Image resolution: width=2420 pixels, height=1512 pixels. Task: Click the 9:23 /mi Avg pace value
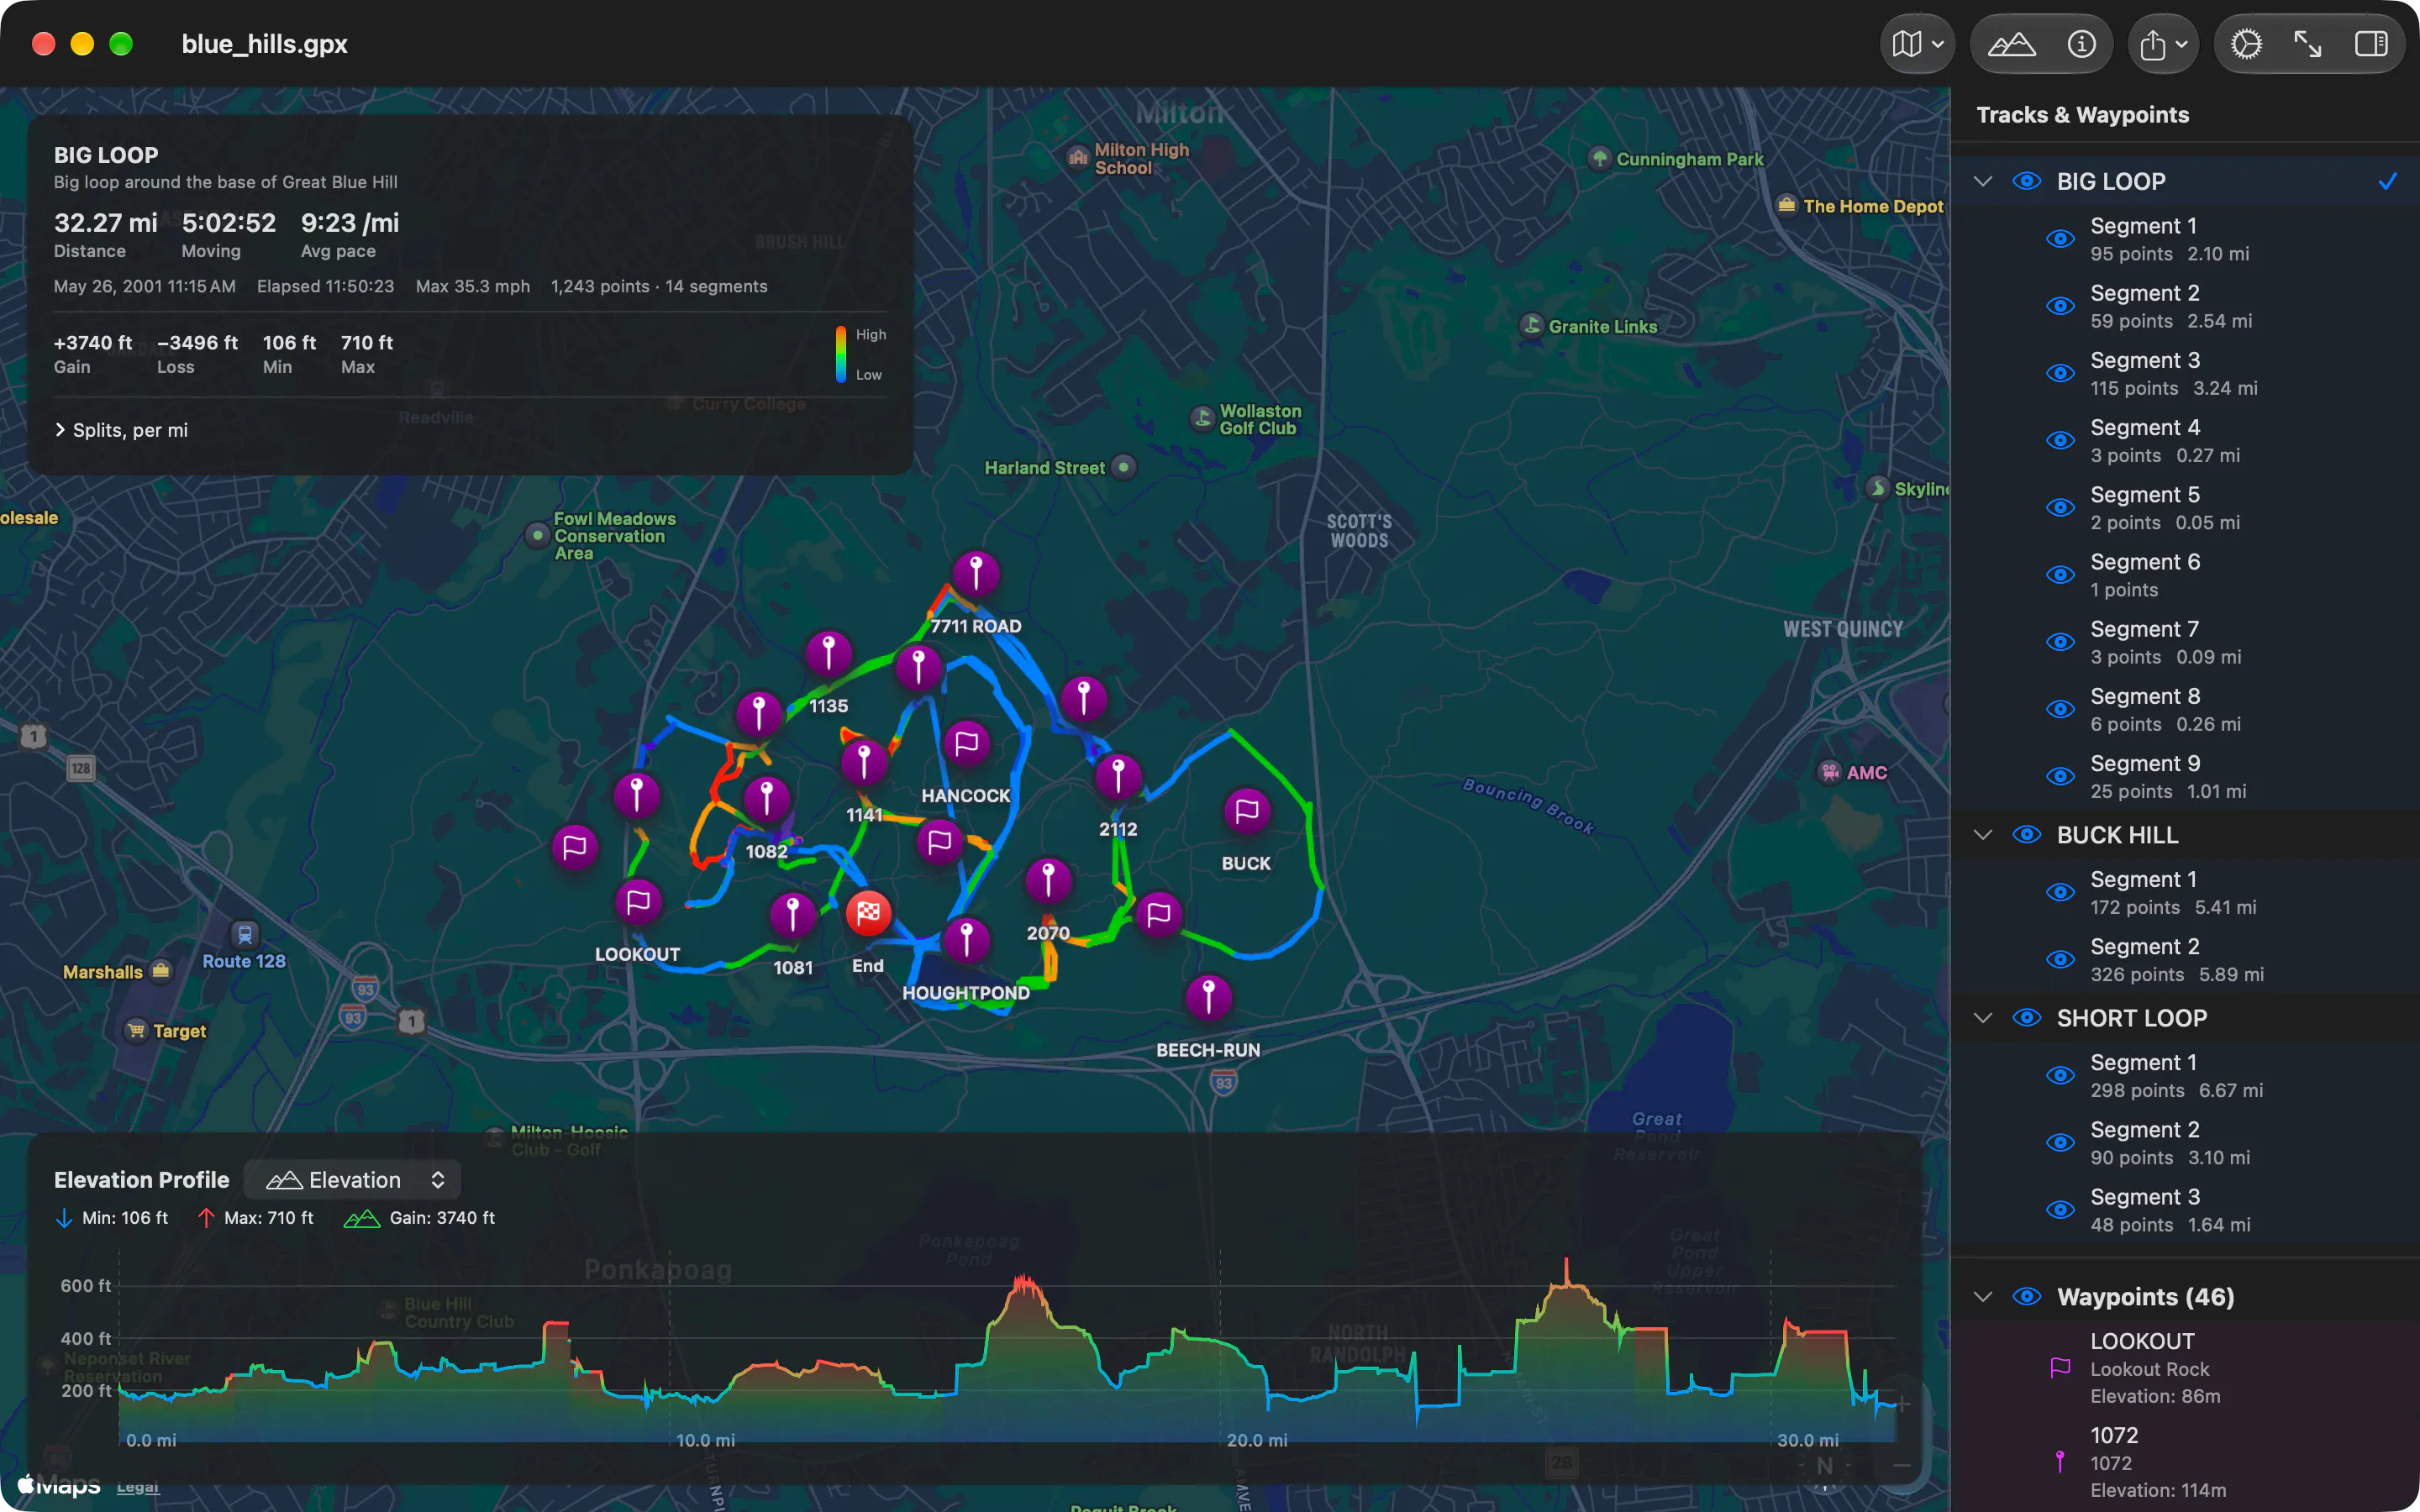(x=350, y=222)
